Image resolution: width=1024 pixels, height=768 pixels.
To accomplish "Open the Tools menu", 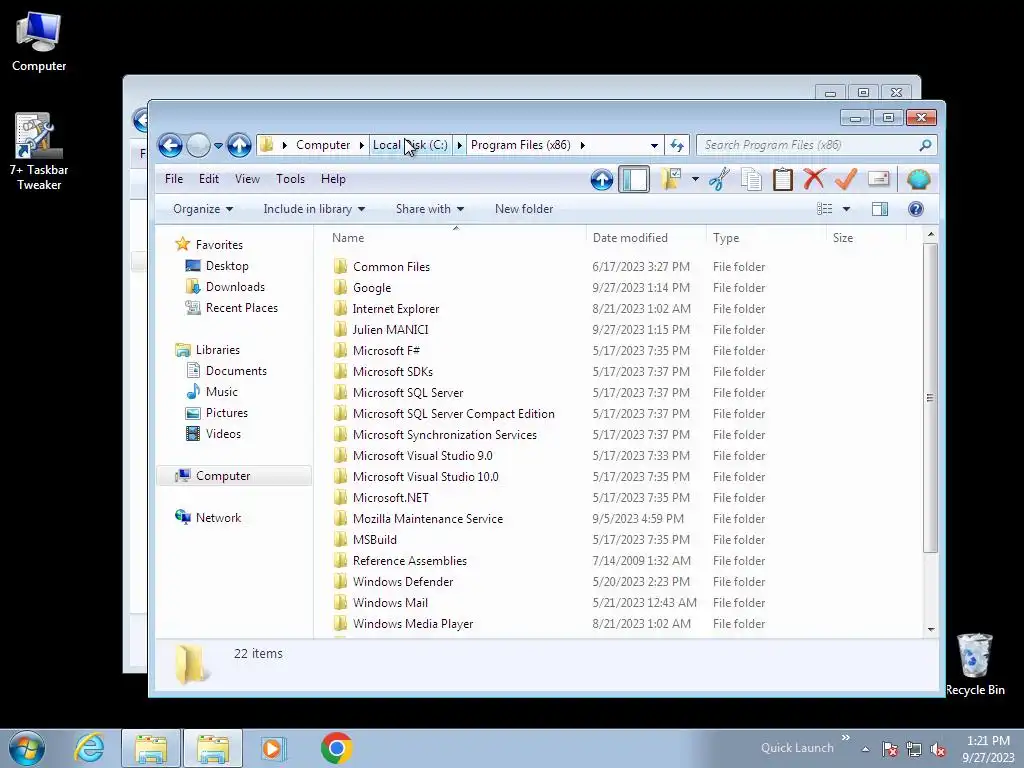I will point(290,179).
